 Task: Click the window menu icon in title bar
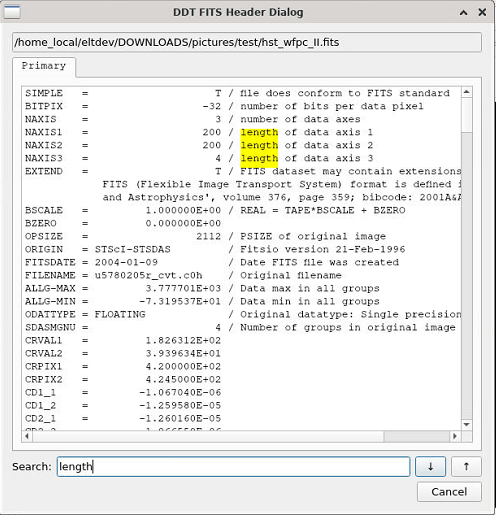(x=12, y=12)
